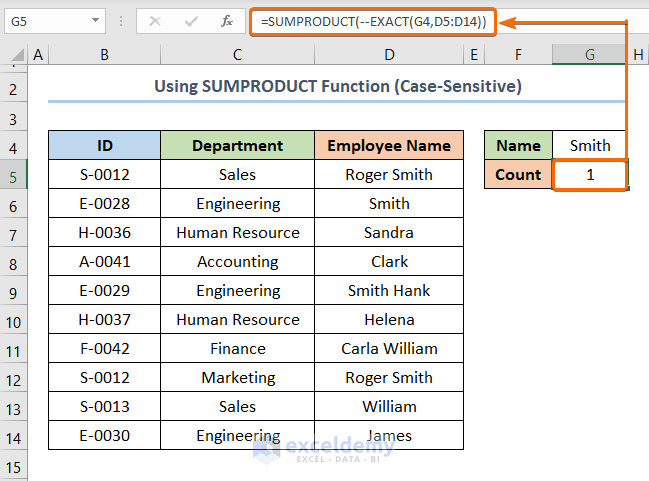Click the Select All corner triangle
Viewport: 649px width, 481px height.
click(15, 56)
